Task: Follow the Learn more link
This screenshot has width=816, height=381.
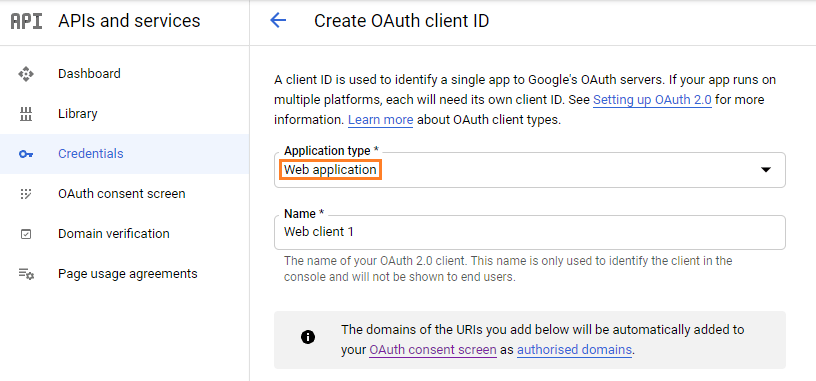Action: (x=380, y=120)
